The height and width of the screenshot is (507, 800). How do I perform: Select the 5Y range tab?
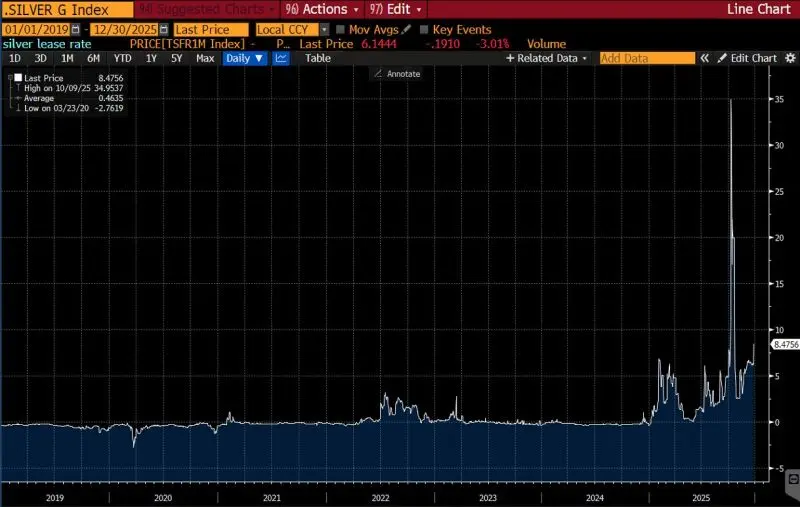[177, 58]
